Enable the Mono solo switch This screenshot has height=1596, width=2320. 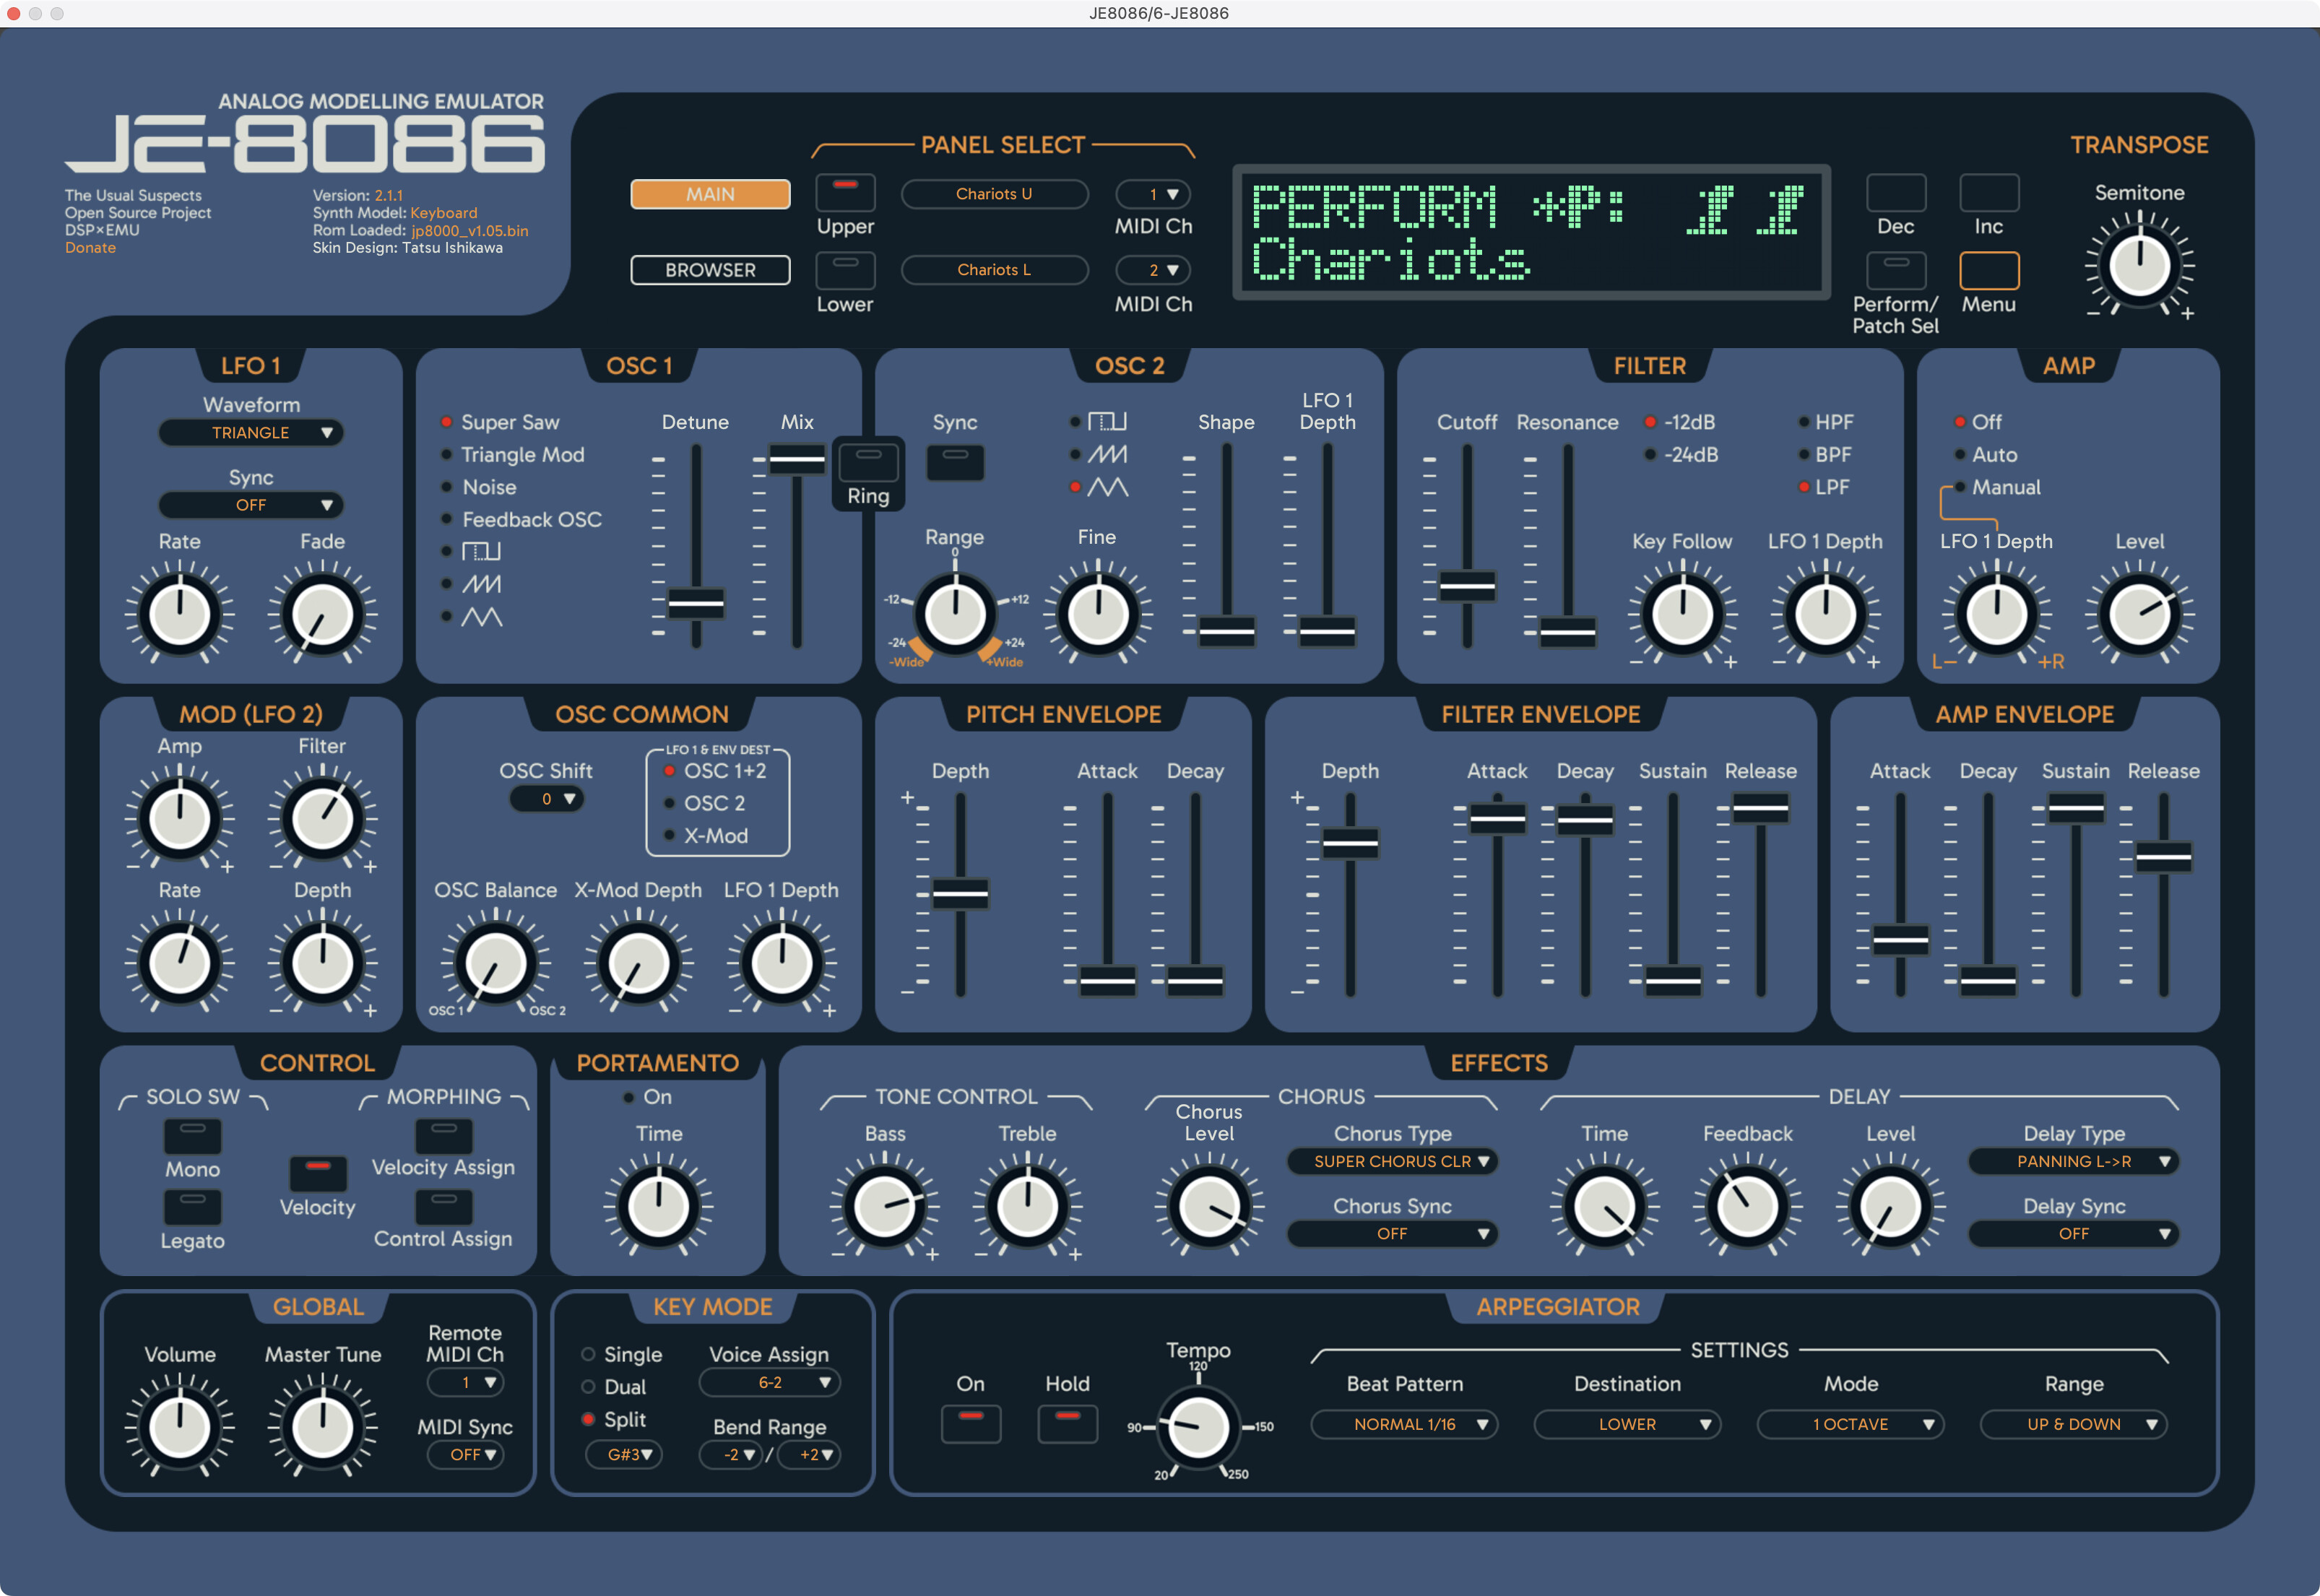[192, 1136]
